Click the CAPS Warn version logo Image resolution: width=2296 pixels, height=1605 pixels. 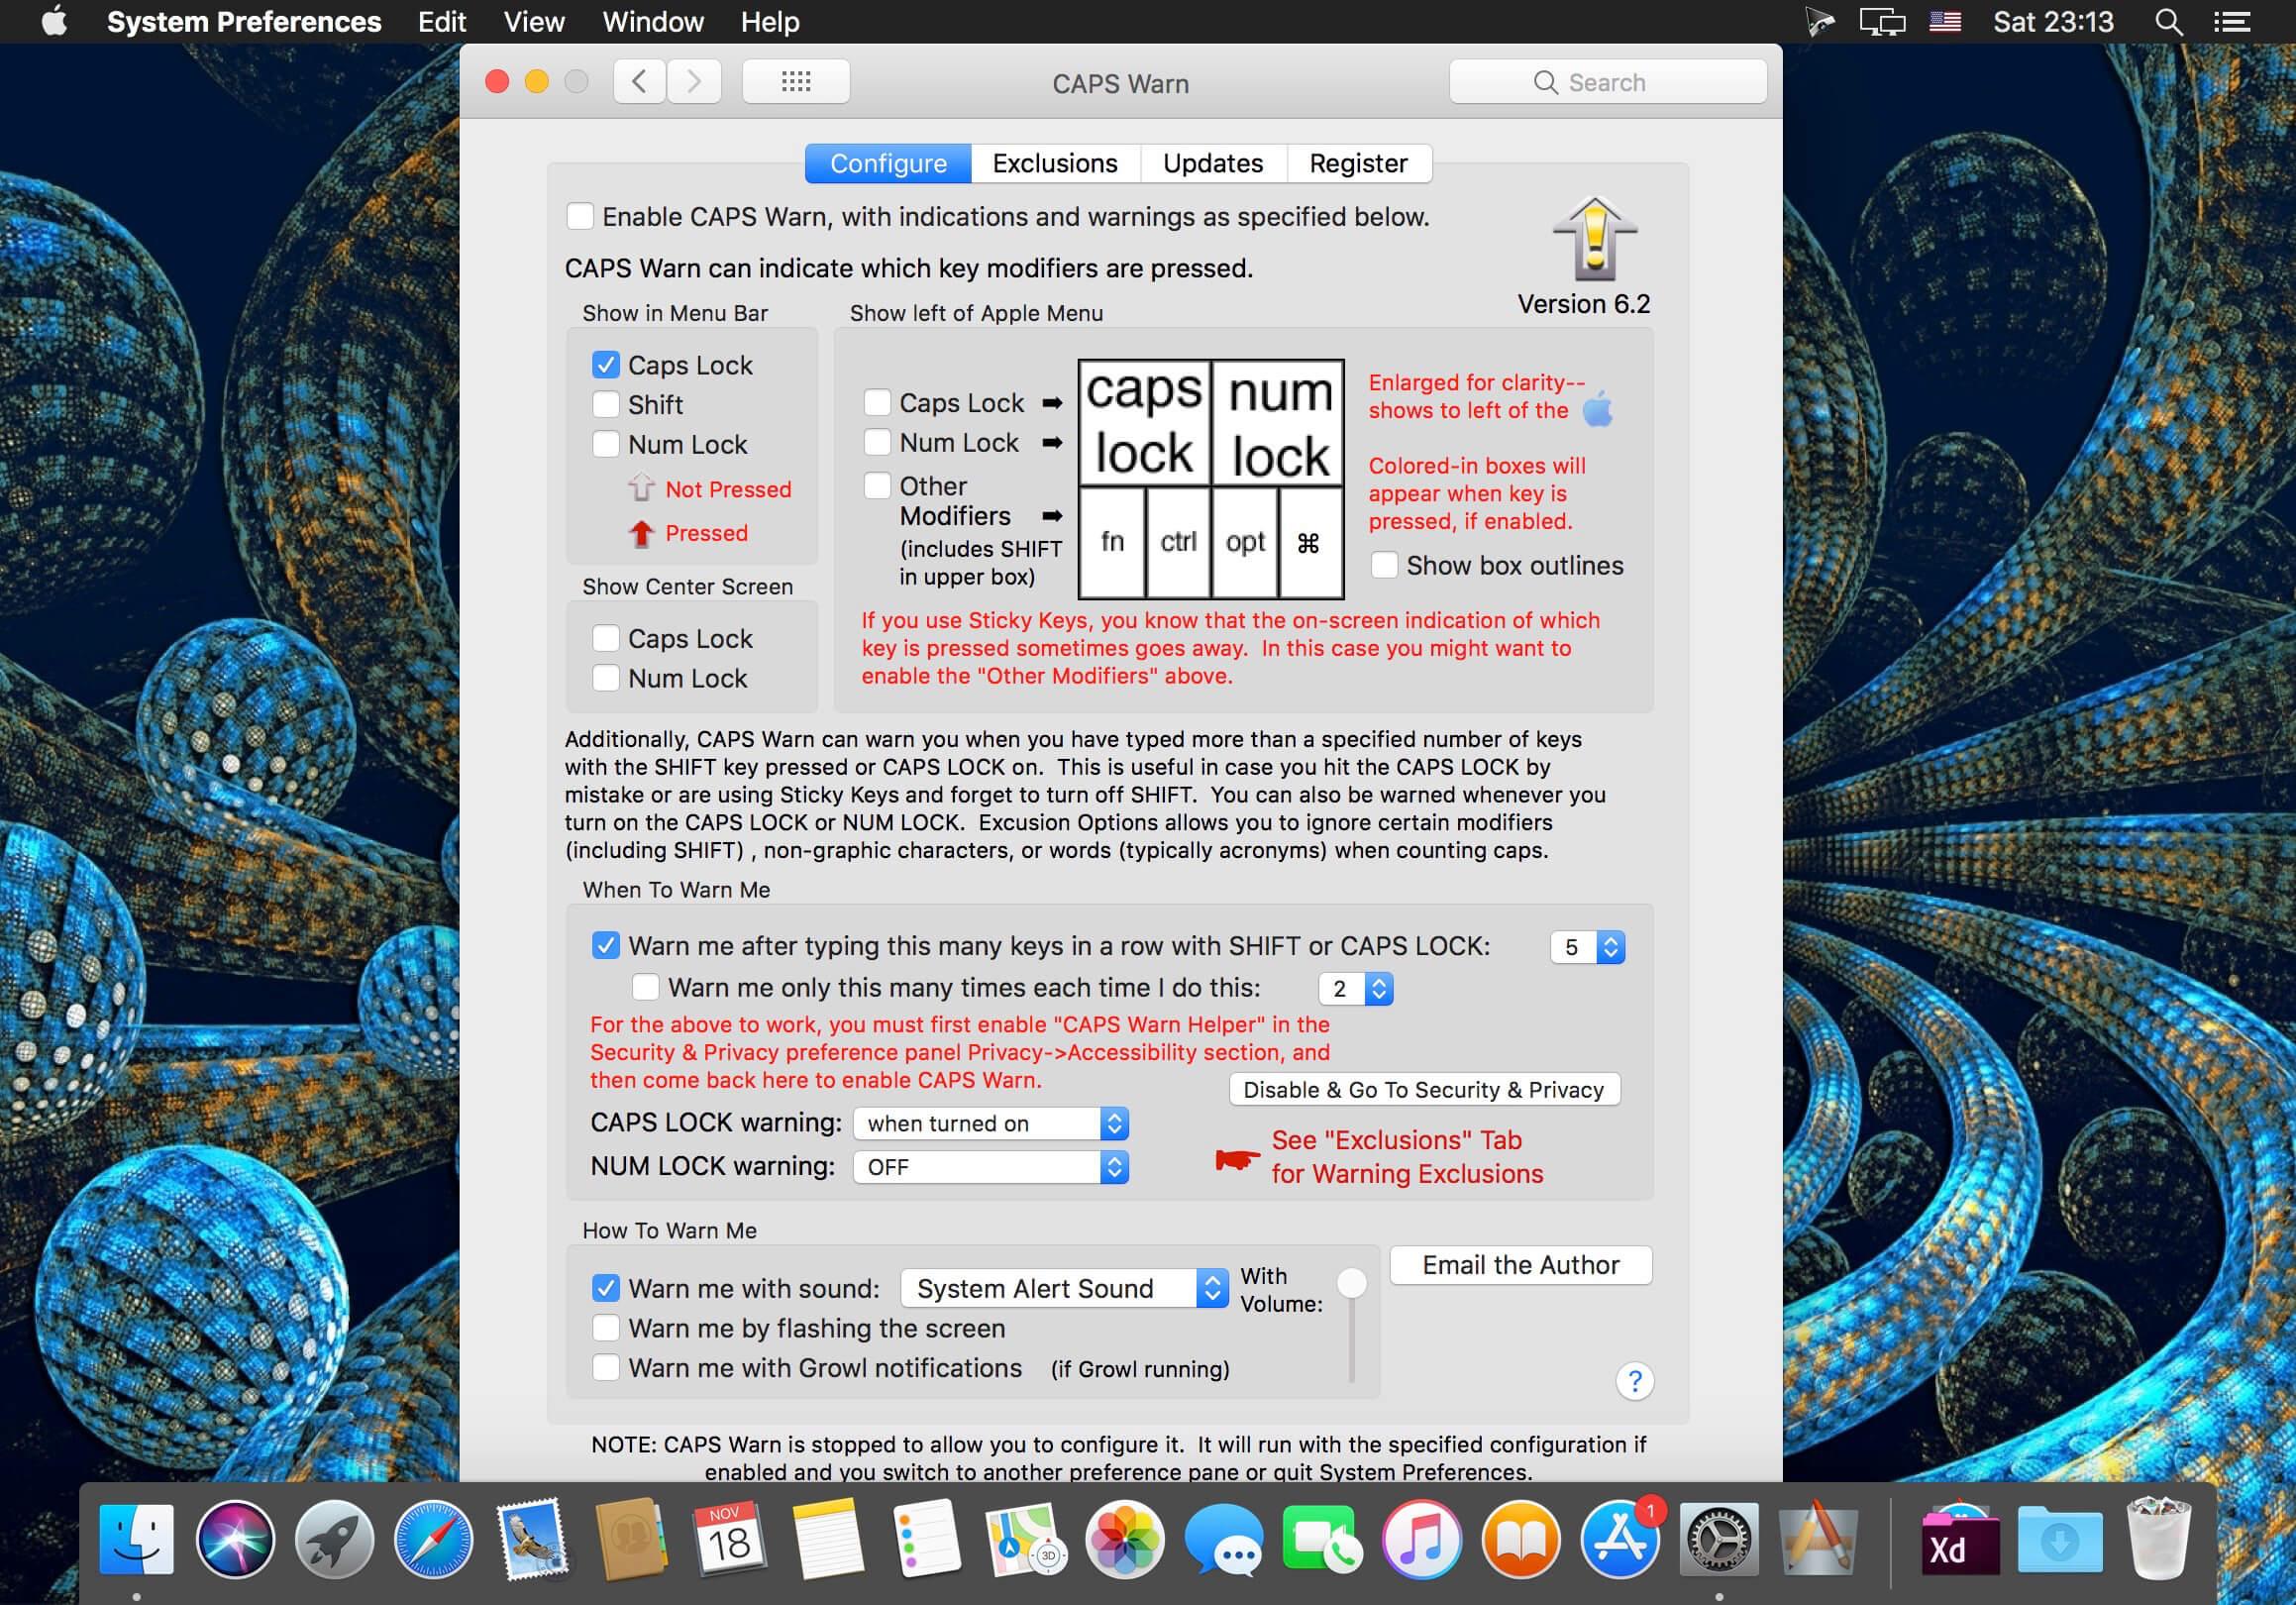click(1595, 239)
